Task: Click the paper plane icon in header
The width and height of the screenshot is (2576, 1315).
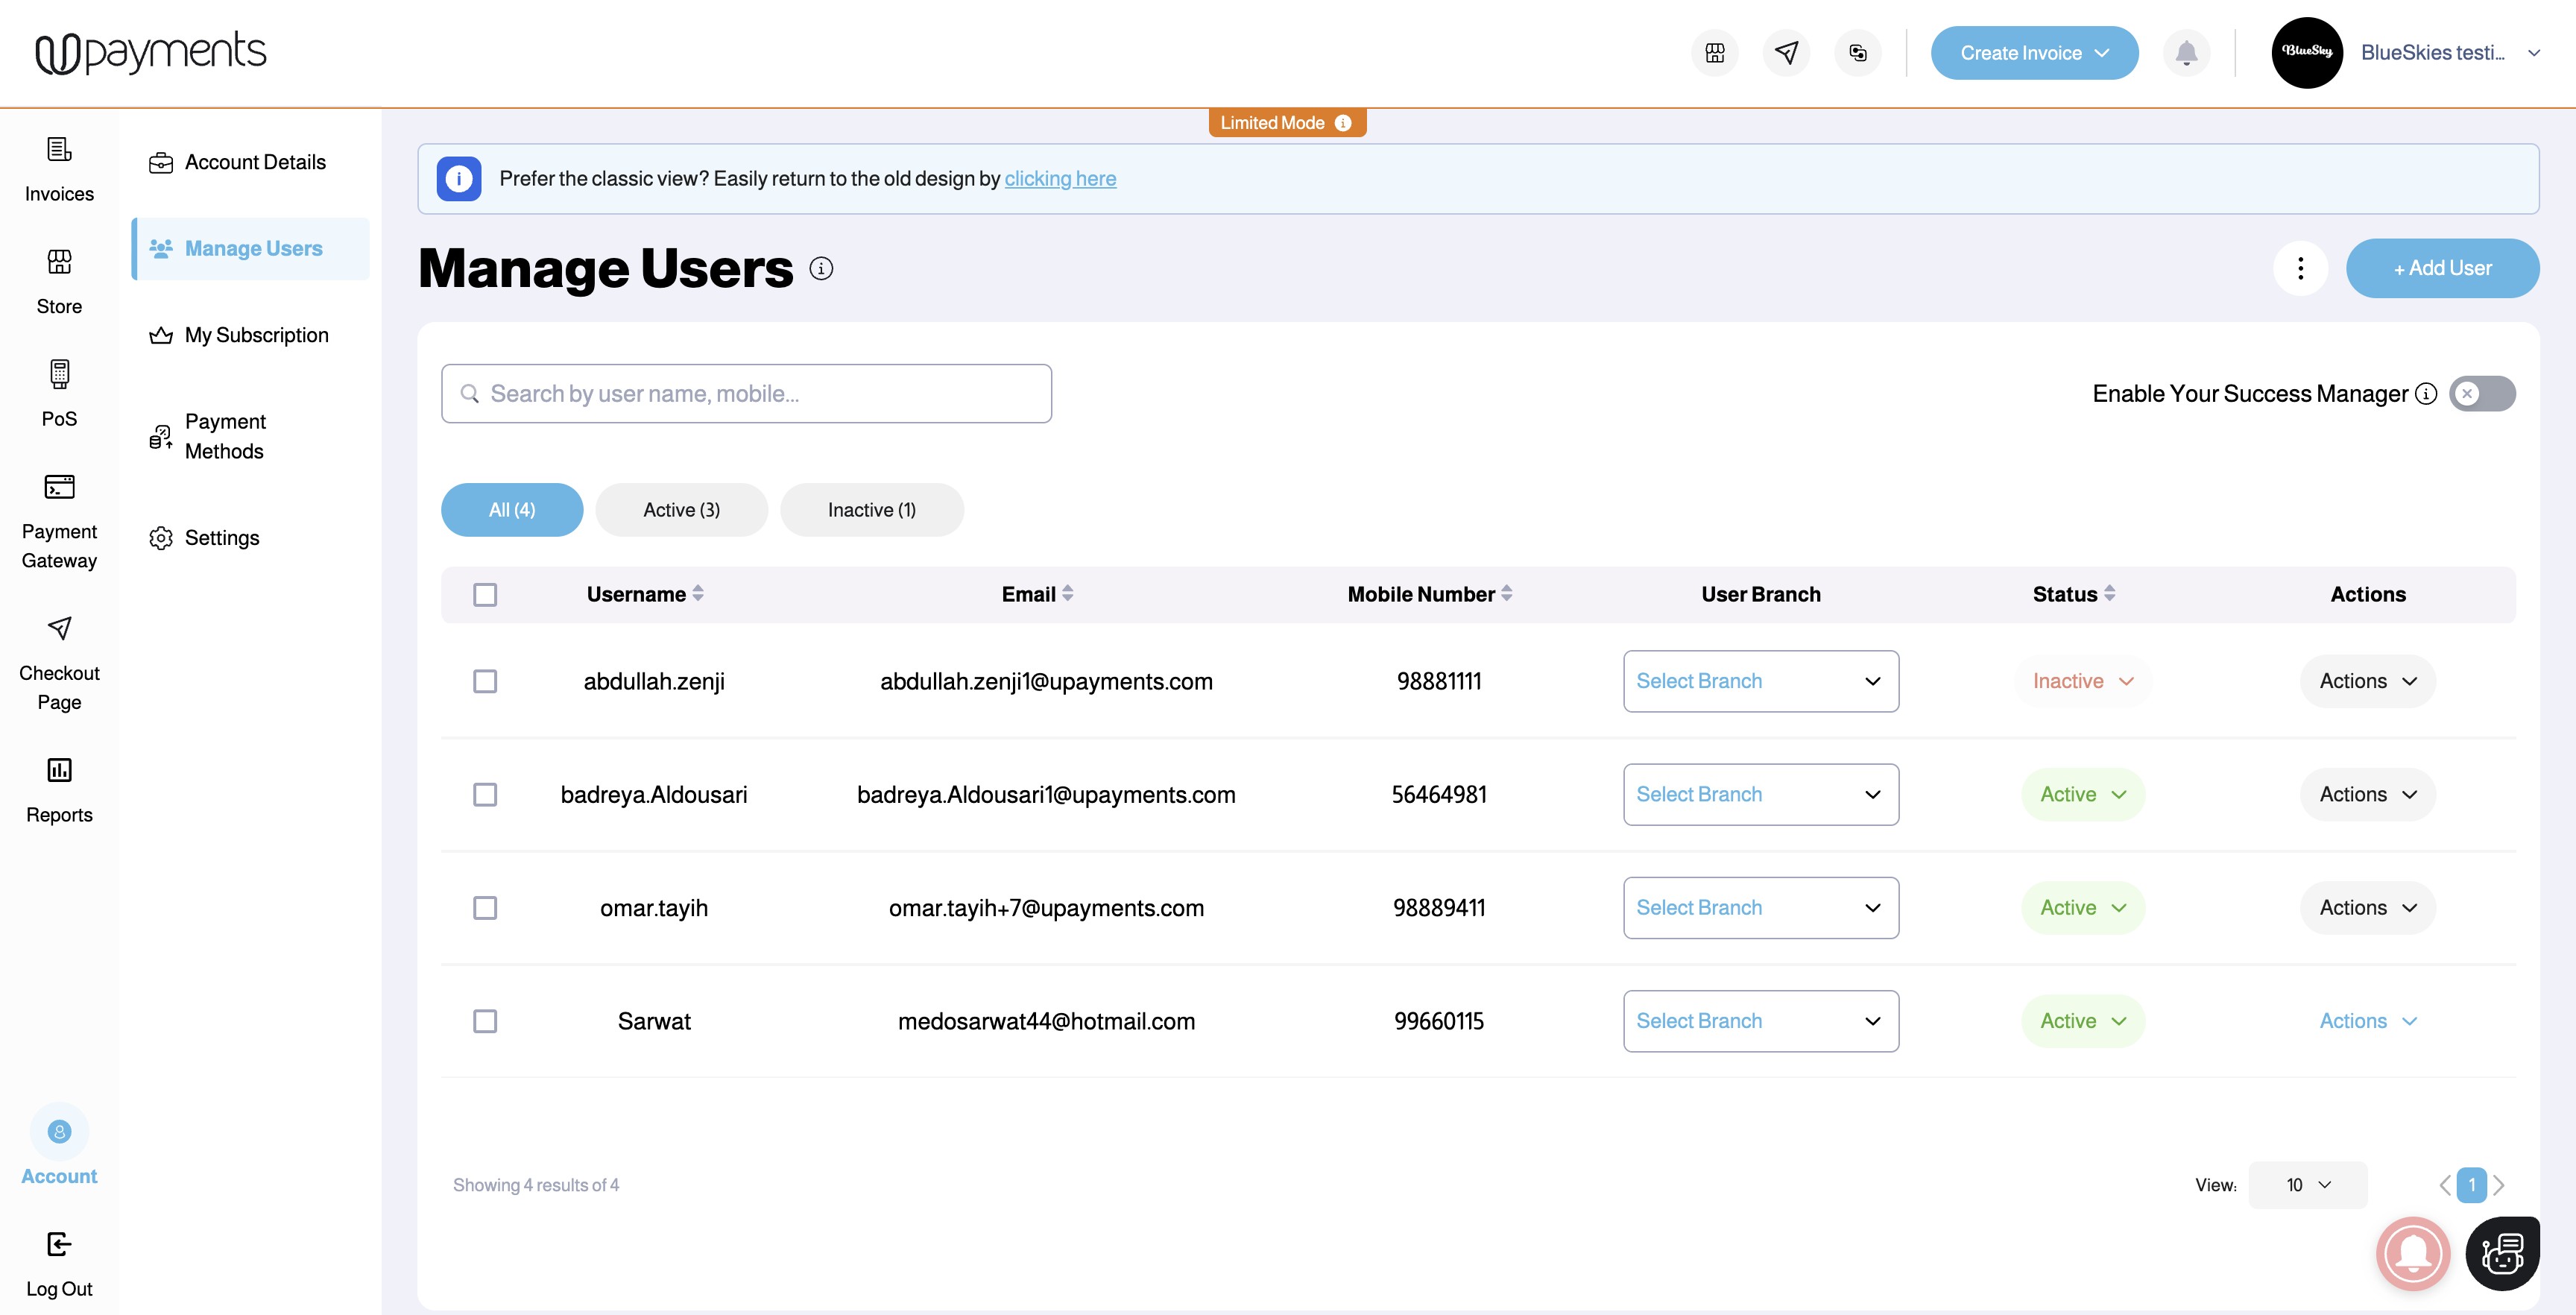Action: click(1786, 53)
